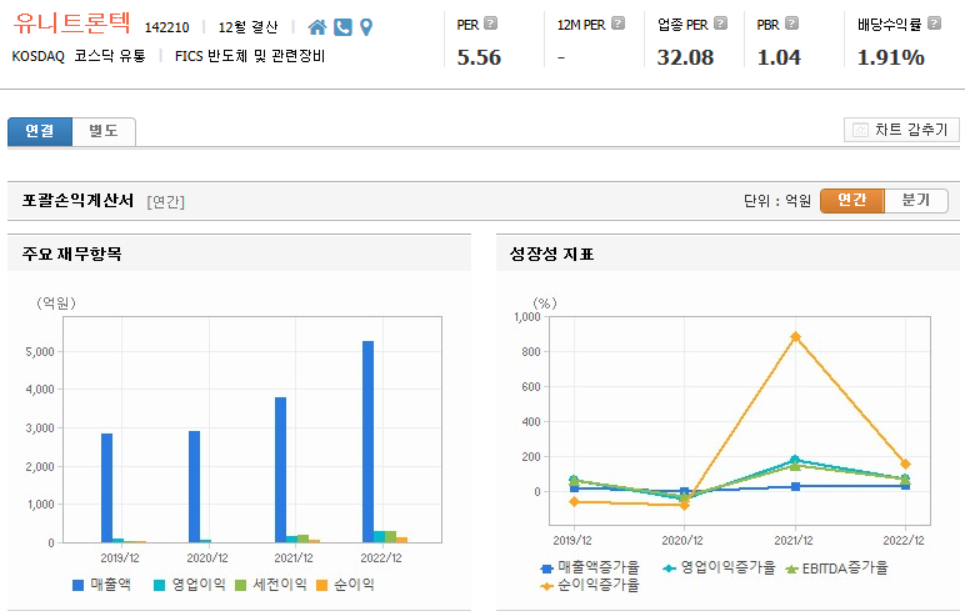Select the 연결 tab

pos(39,131)
